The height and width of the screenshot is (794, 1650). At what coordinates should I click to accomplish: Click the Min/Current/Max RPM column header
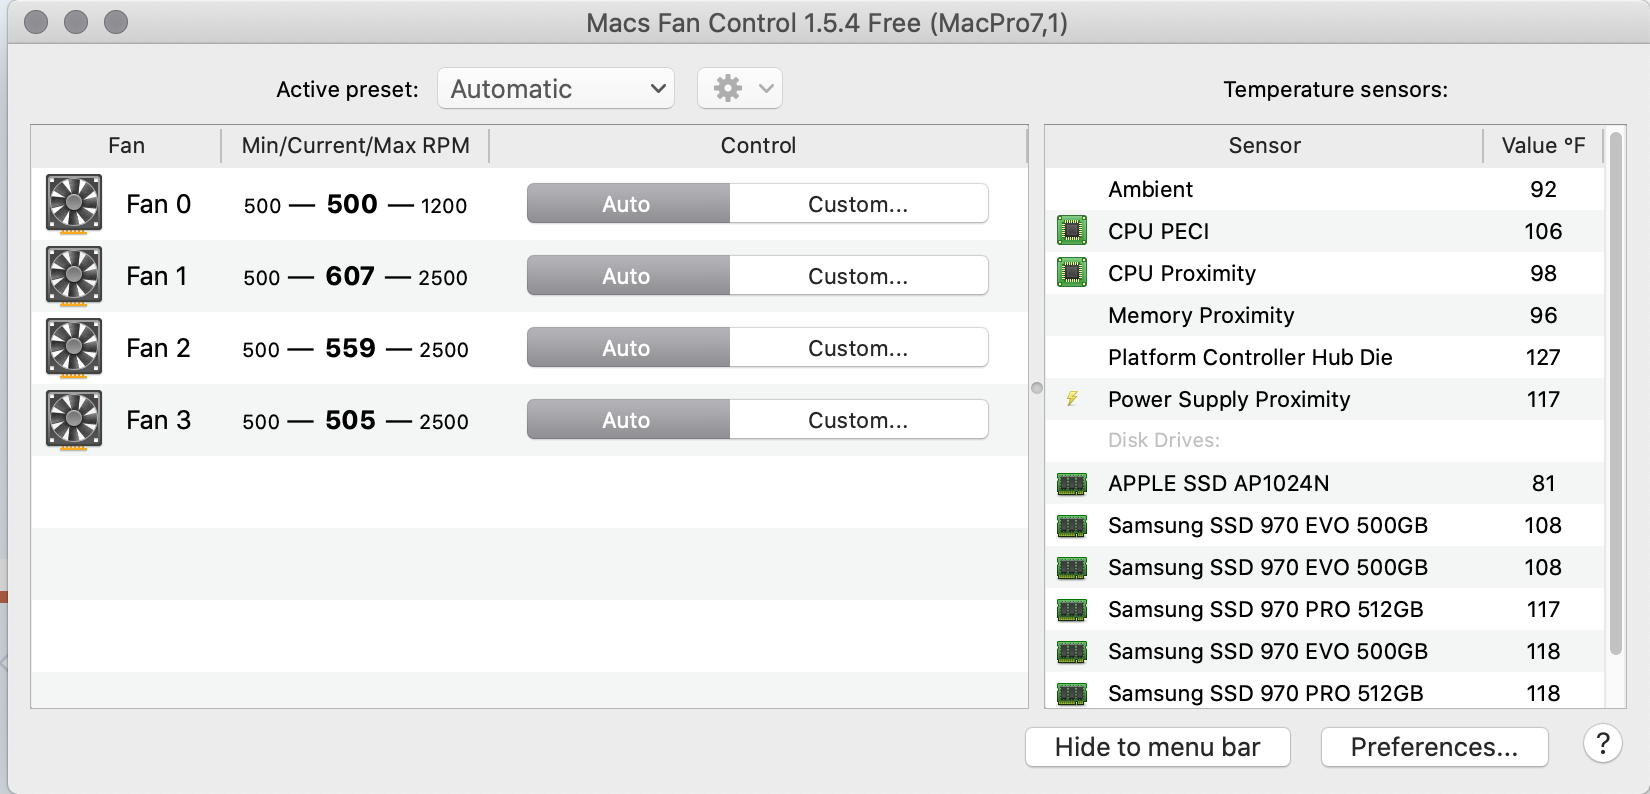[x=355, y=146]
